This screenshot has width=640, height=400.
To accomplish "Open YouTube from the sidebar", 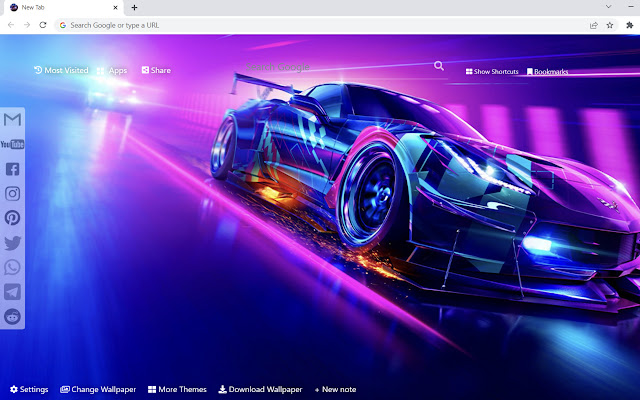I will click(x=12, y=144).
